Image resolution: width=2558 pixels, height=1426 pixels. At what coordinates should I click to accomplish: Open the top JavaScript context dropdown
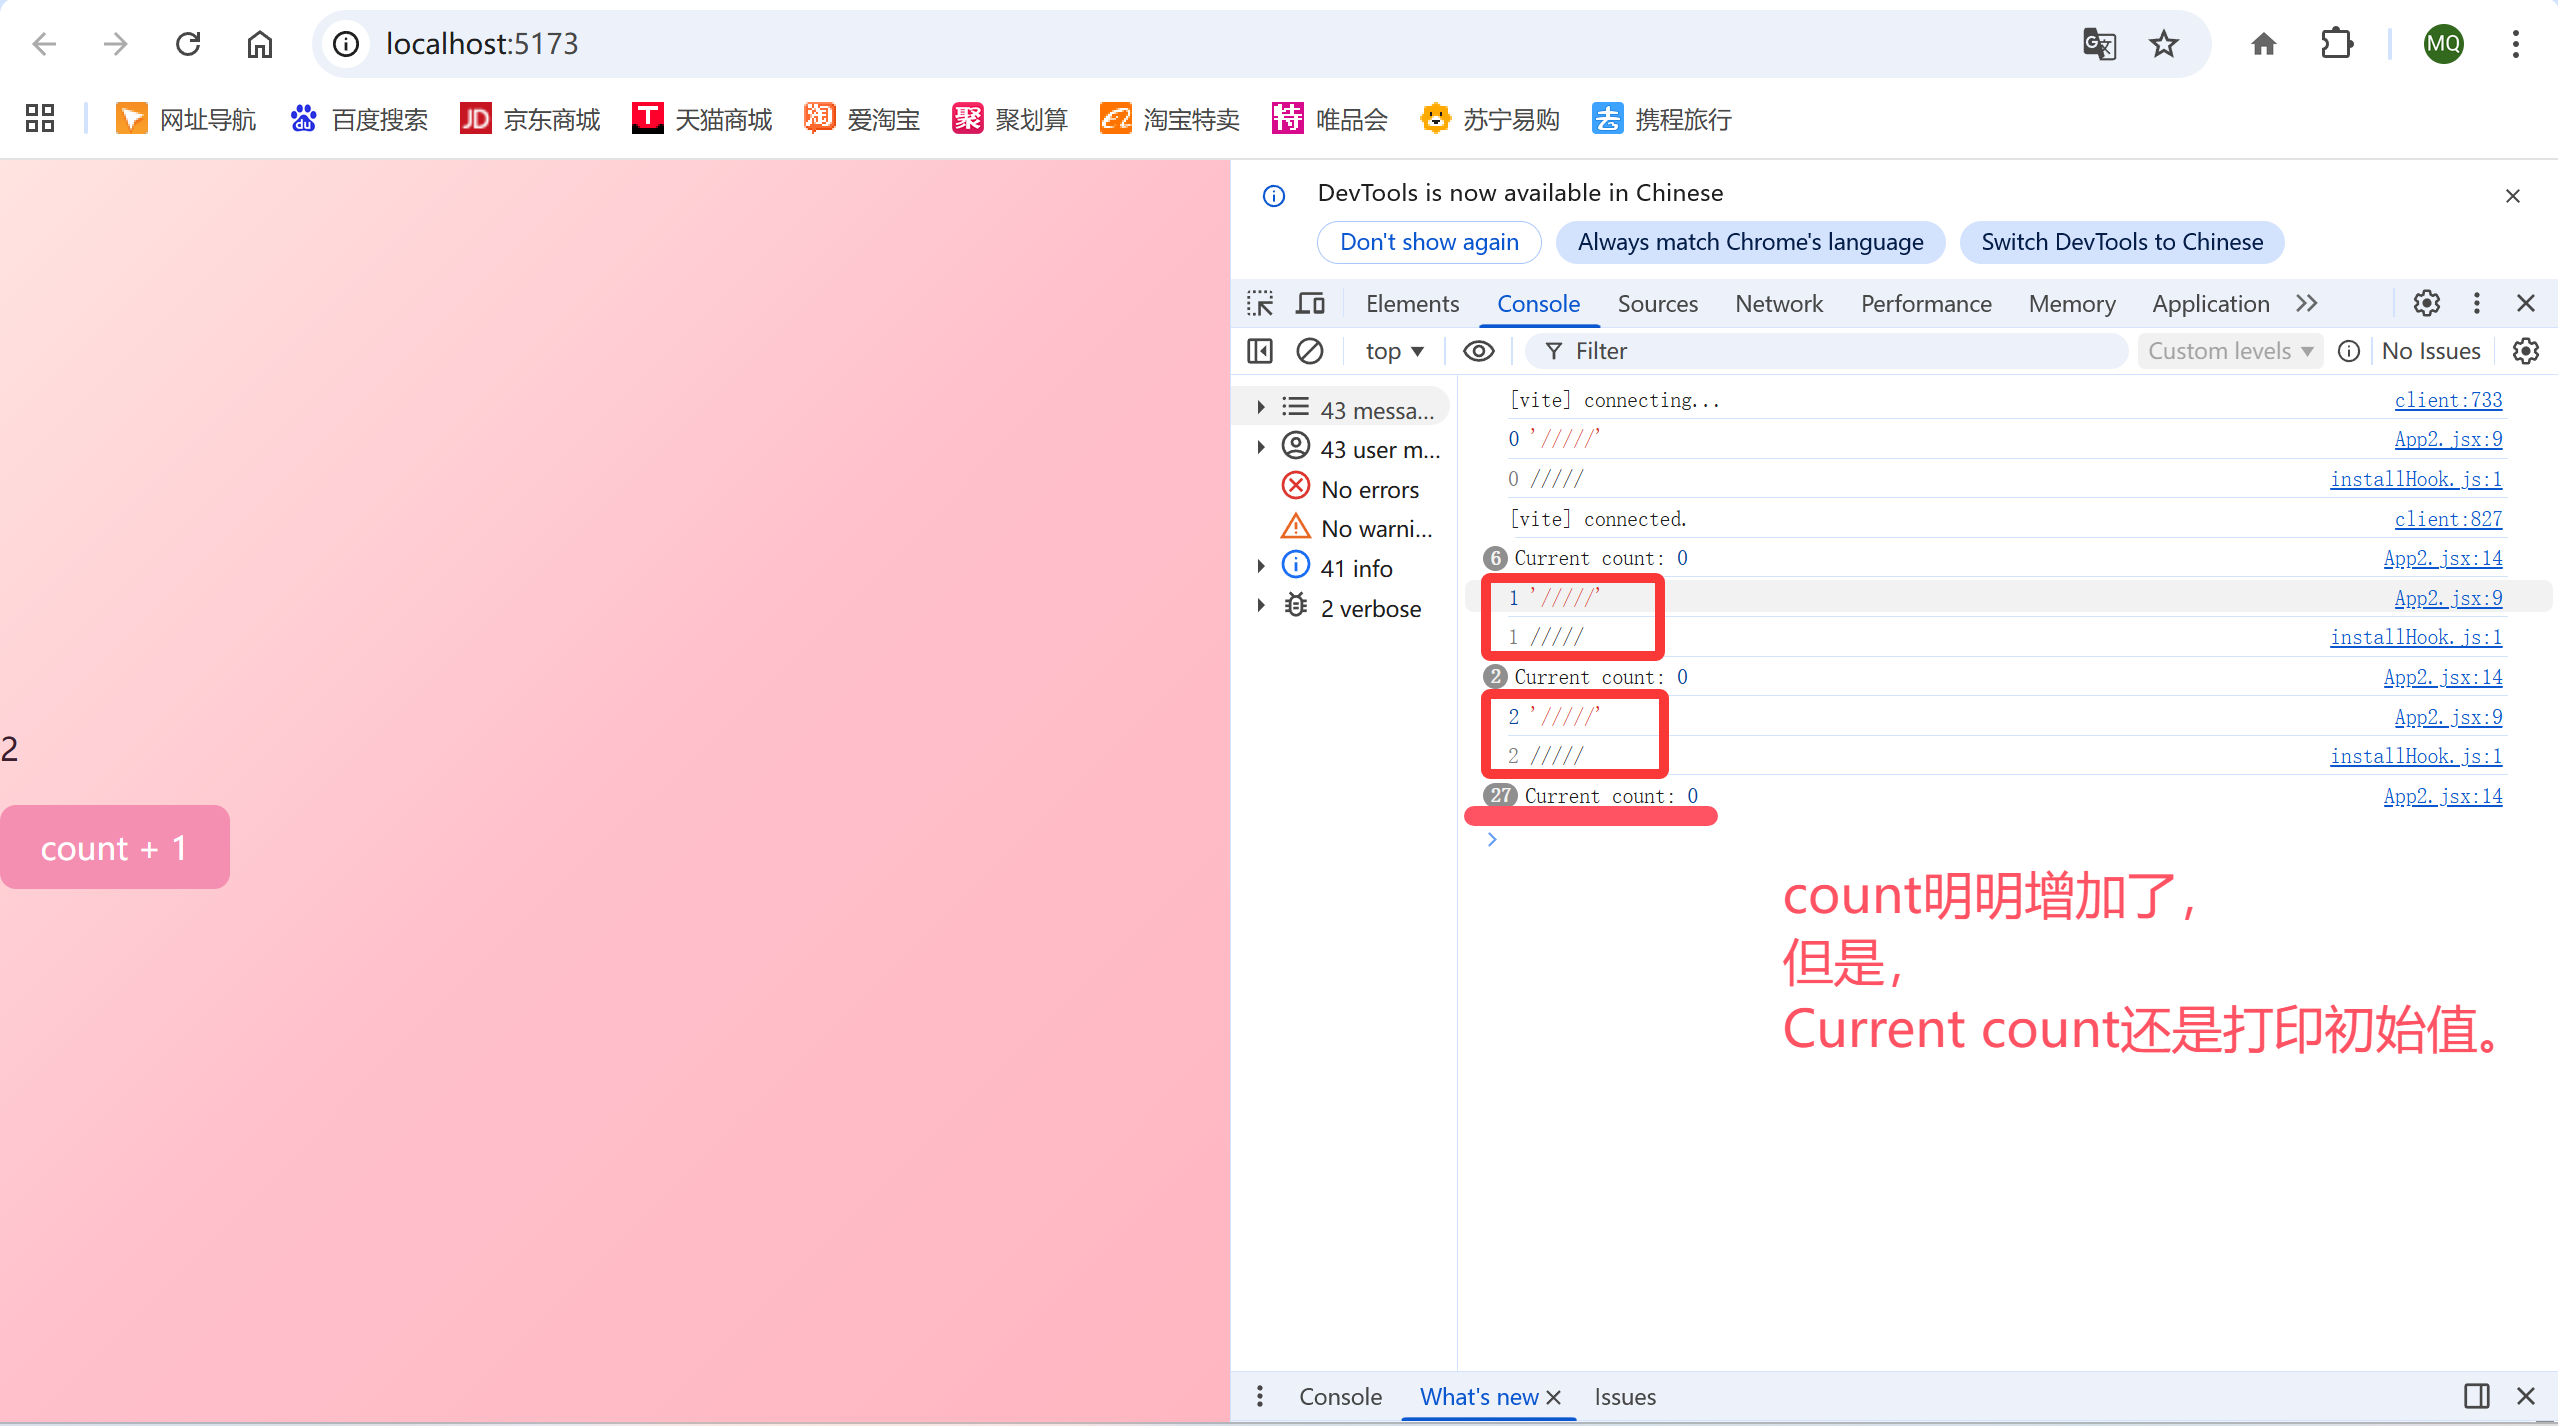tap(1394, 351)
